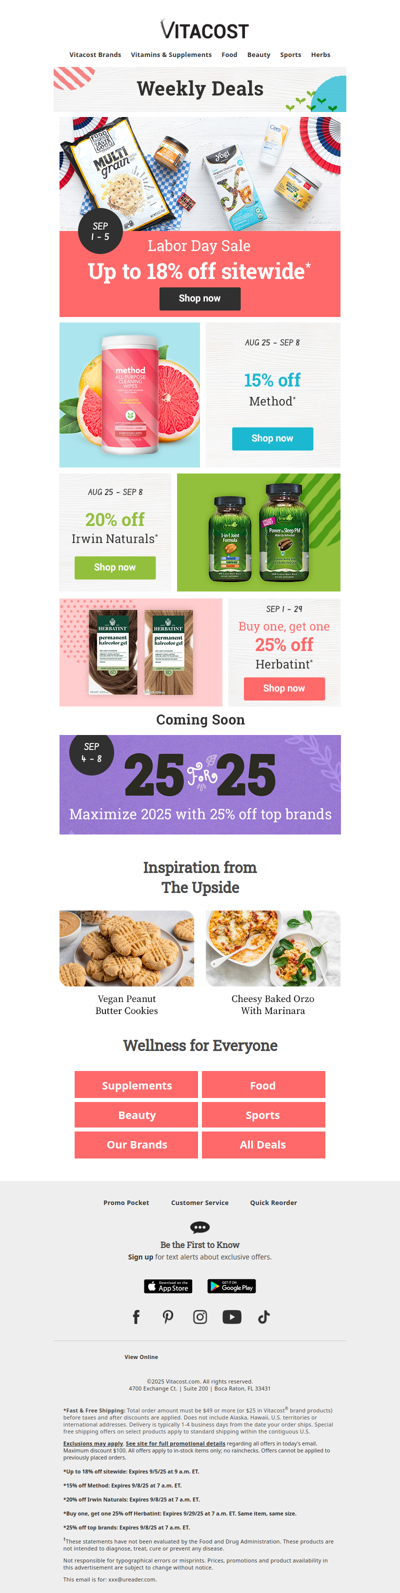Viewport: 400px width, 1593px height.
Task: Open the Pinterest icon link
Action: pos(168,1317)
